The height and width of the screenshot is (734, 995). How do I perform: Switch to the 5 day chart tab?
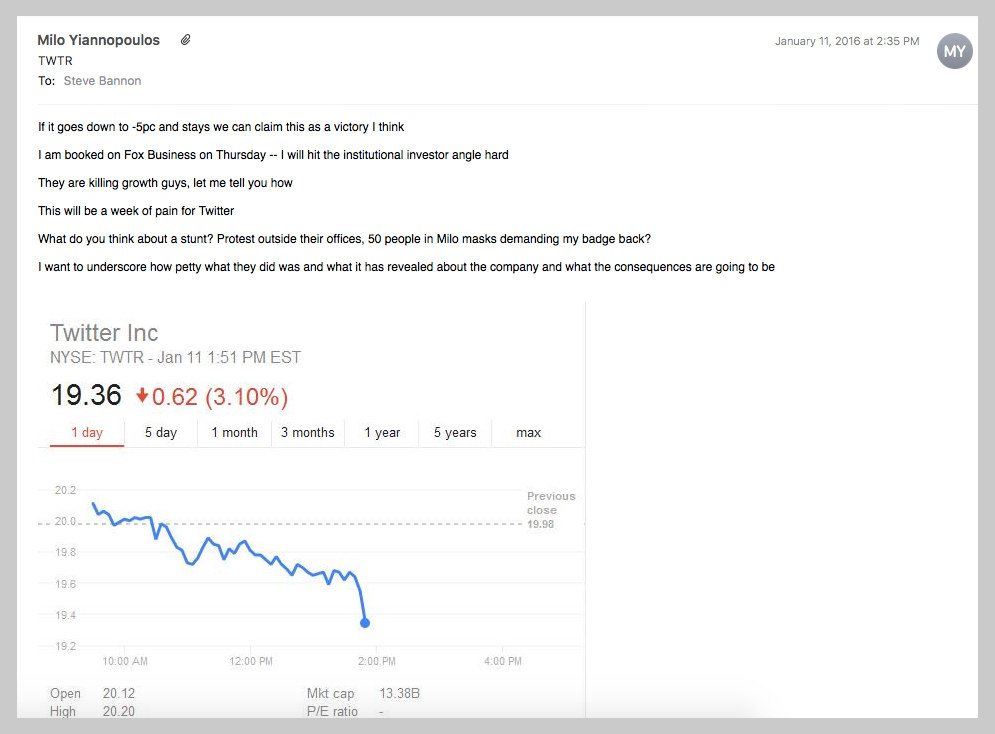[x=161, y=433]
